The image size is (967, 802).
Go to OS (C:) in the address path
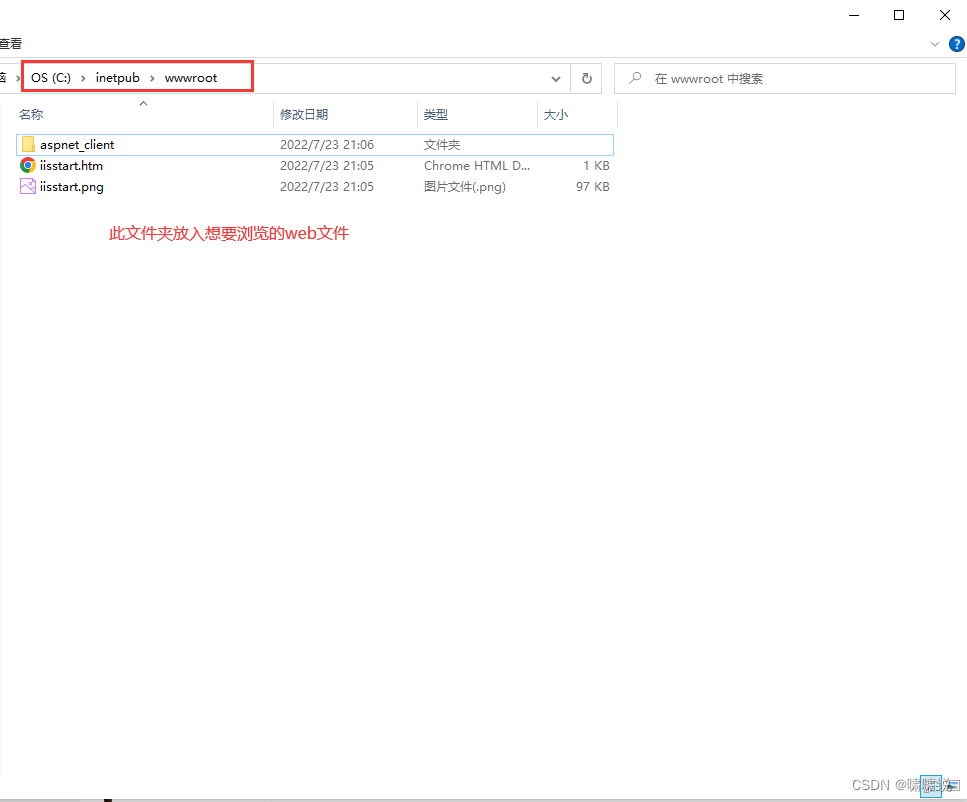point(52,78)
